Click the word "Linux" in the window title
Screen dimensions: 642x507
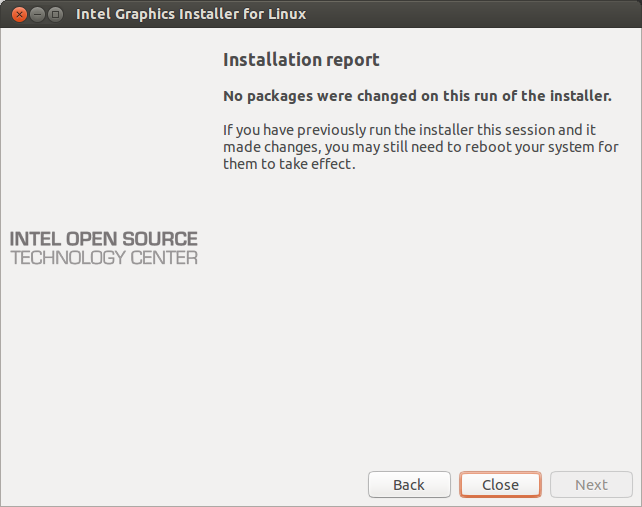coord(285,15)
